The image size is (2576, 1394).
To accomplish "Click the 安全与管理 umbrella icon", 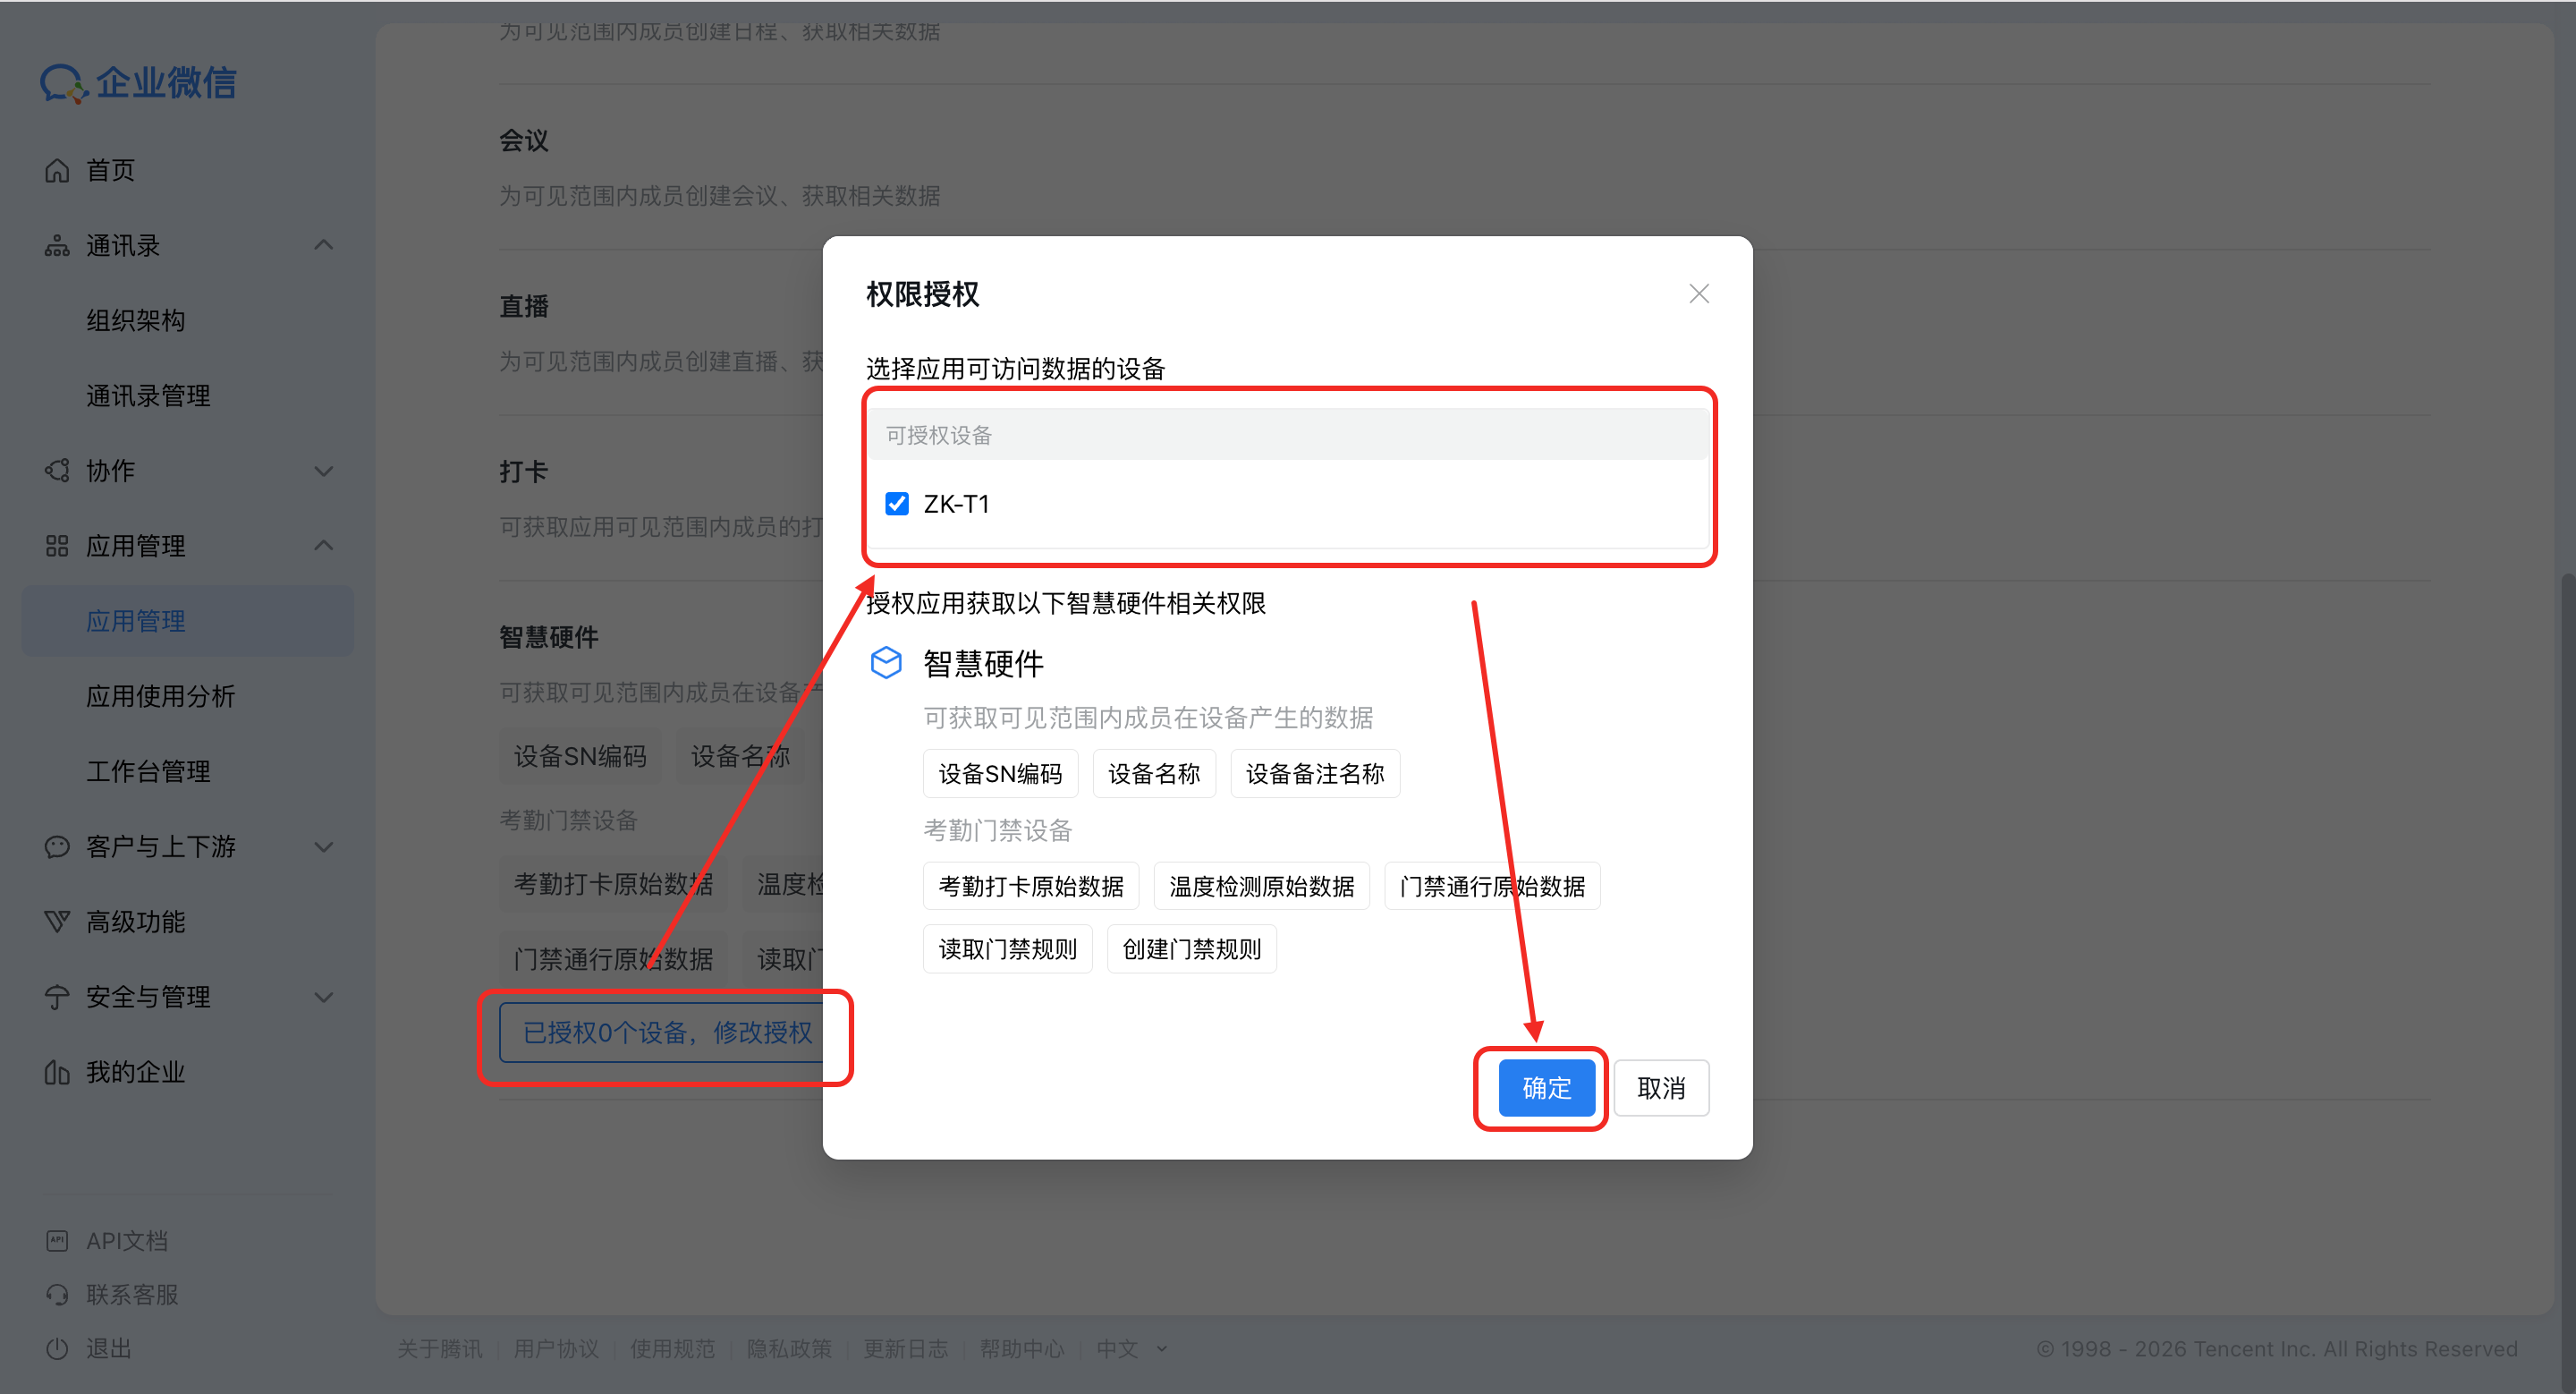I will click(57, 997).
